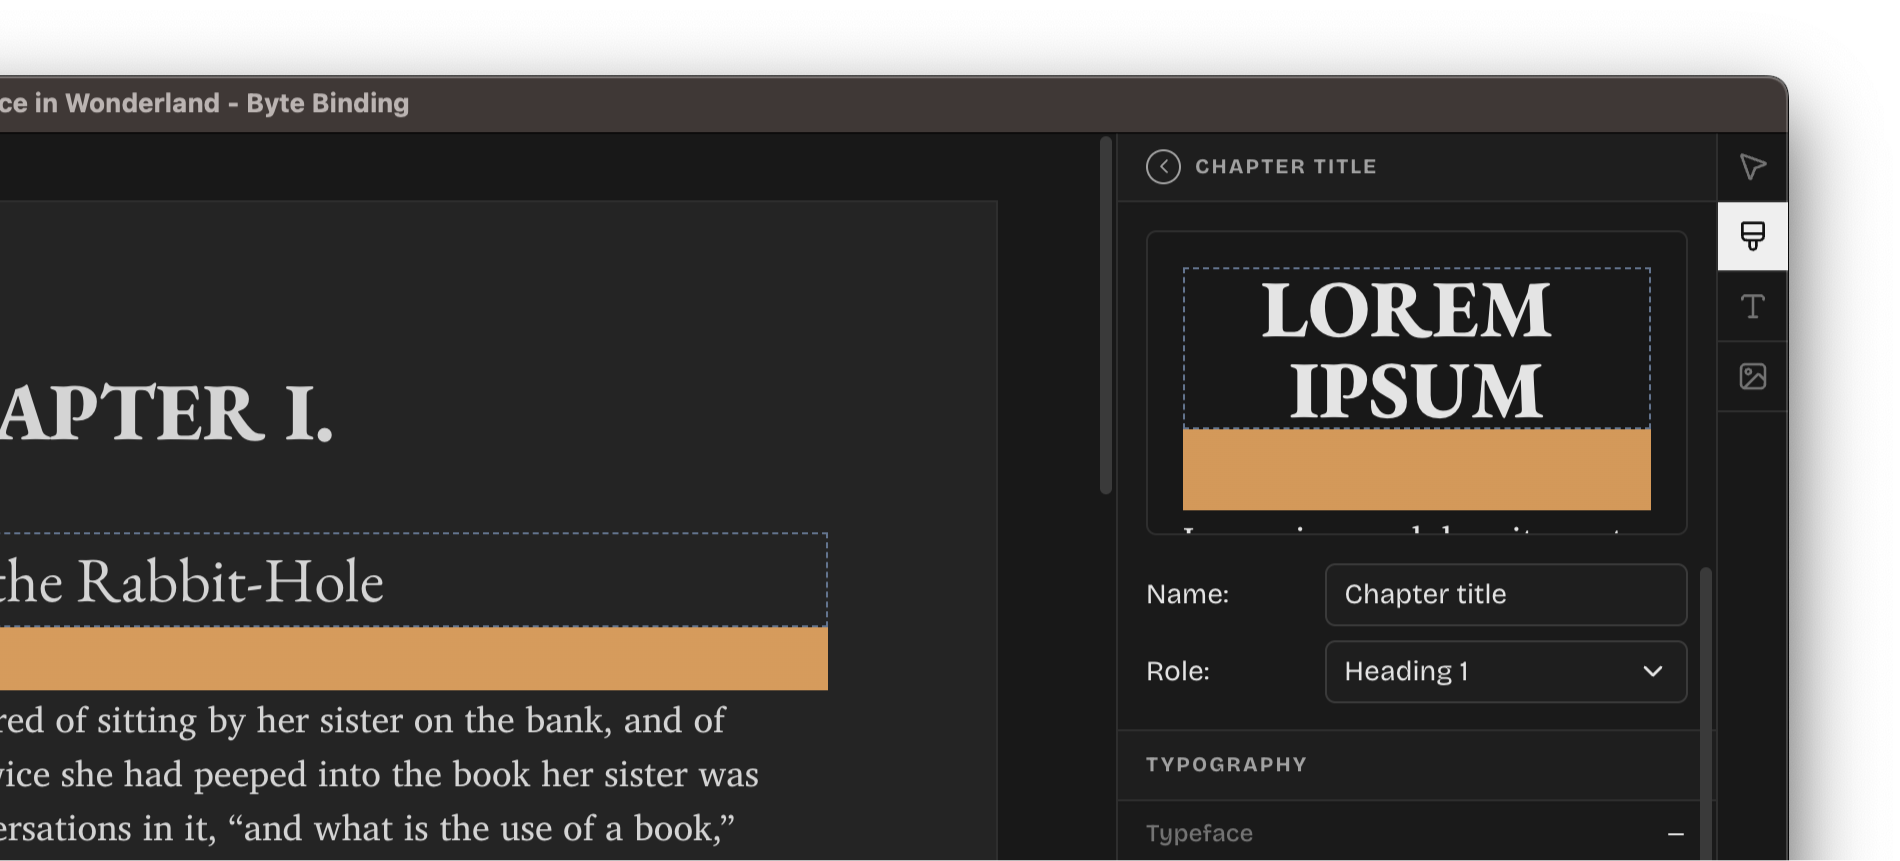Click the paragraph line about sitting by her sister
The width and height of the screenshot is (1900, 861).
point(362,721)
